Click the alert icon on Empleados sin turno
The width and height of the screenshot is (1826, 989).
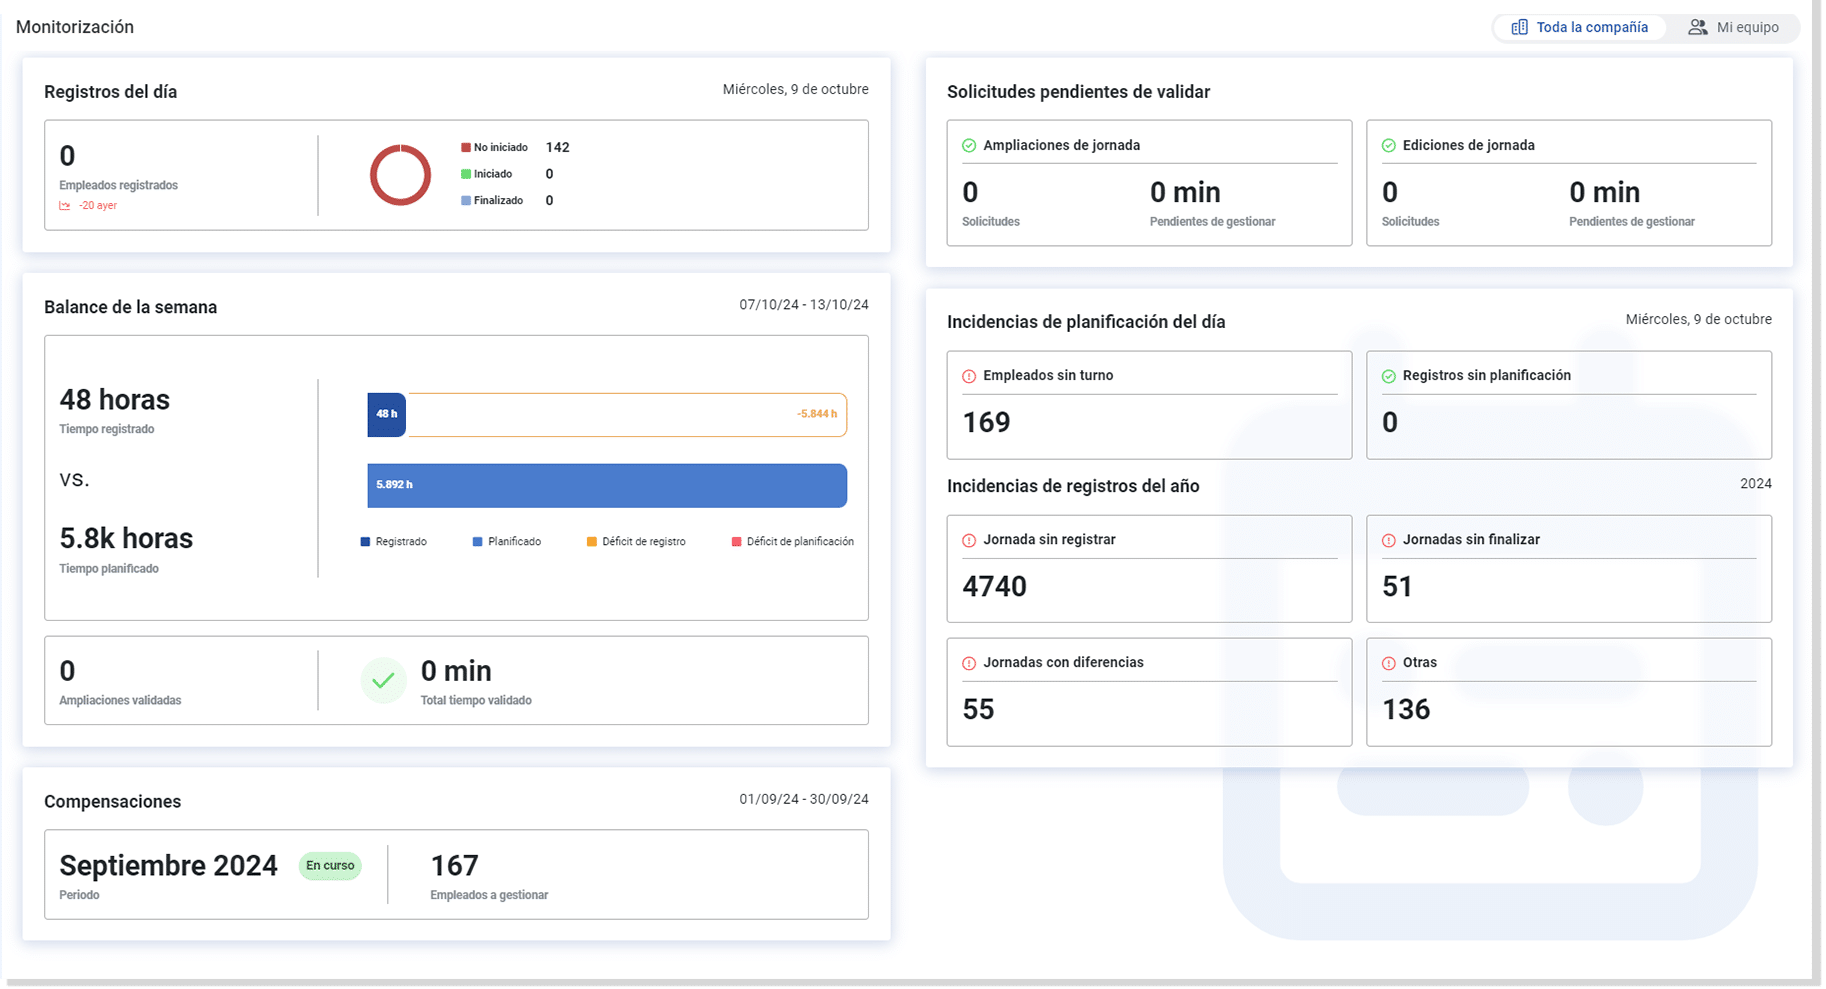coord(969,376)
